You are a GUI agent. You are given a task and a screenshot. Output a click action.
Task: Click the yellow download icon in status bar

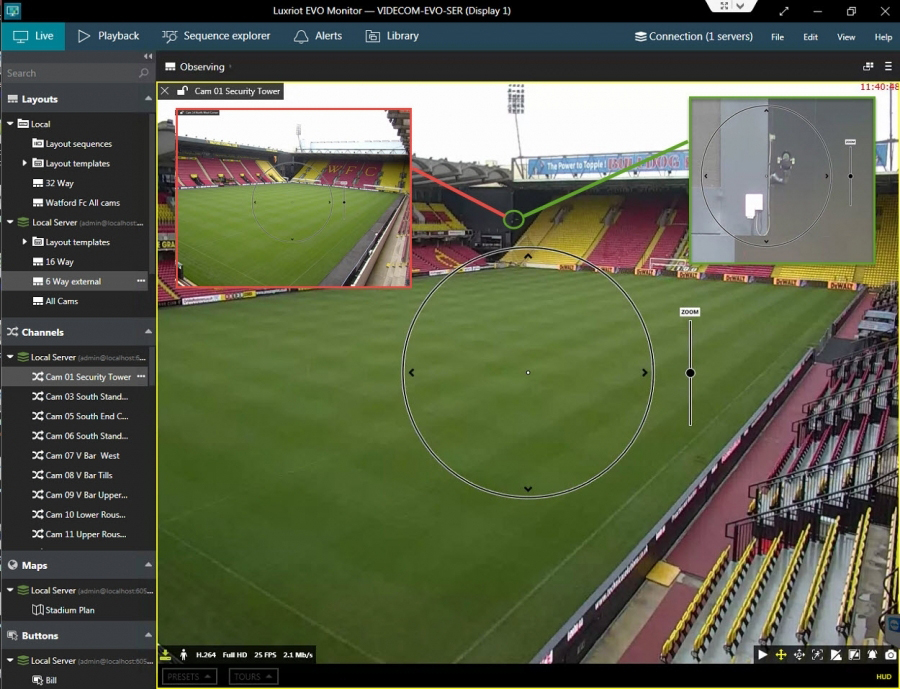[x=166, y=655]
